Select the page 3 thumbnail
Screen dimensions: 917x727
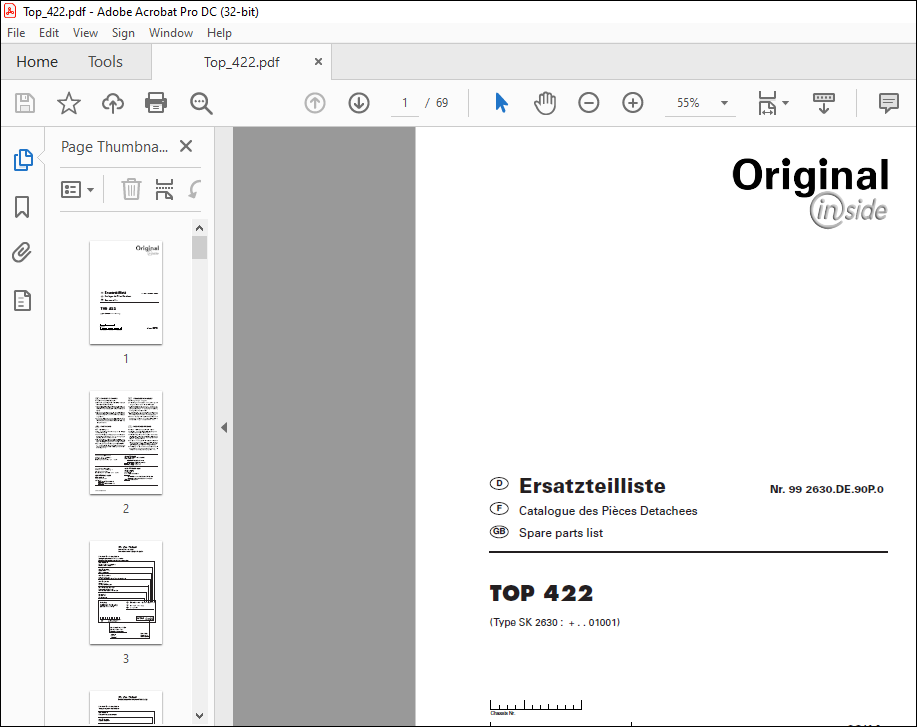126,592
